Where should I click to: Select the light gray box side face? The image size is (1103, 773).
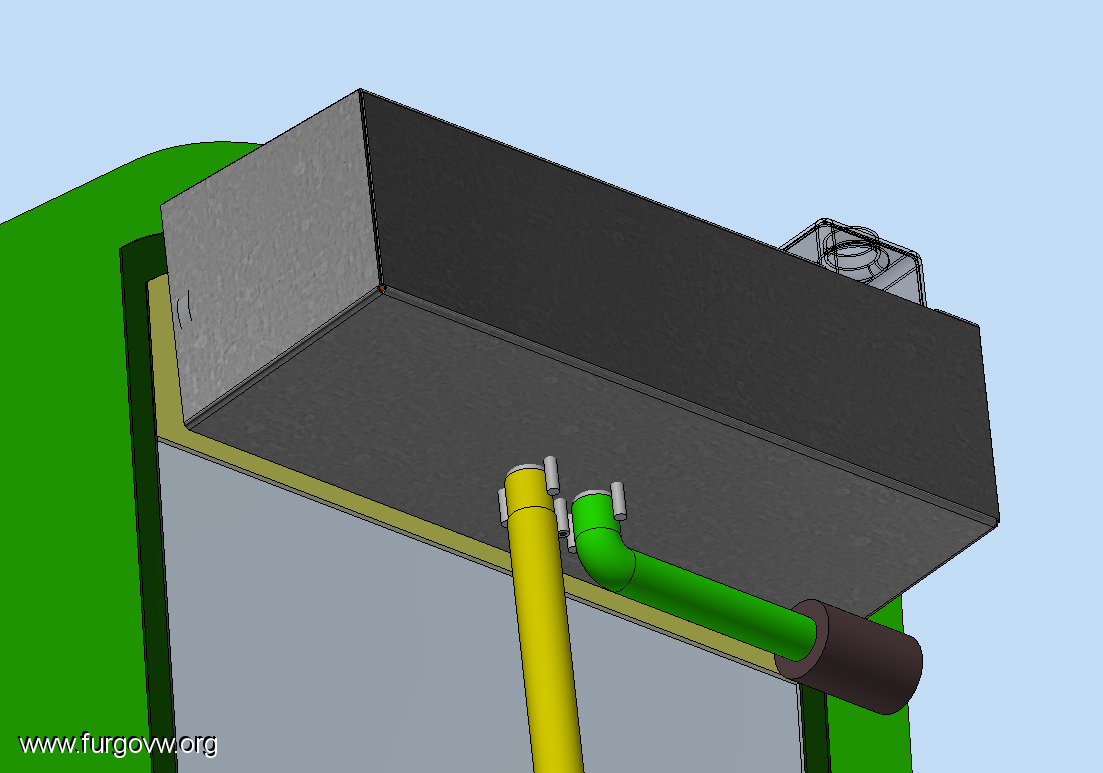click(271, 257)
